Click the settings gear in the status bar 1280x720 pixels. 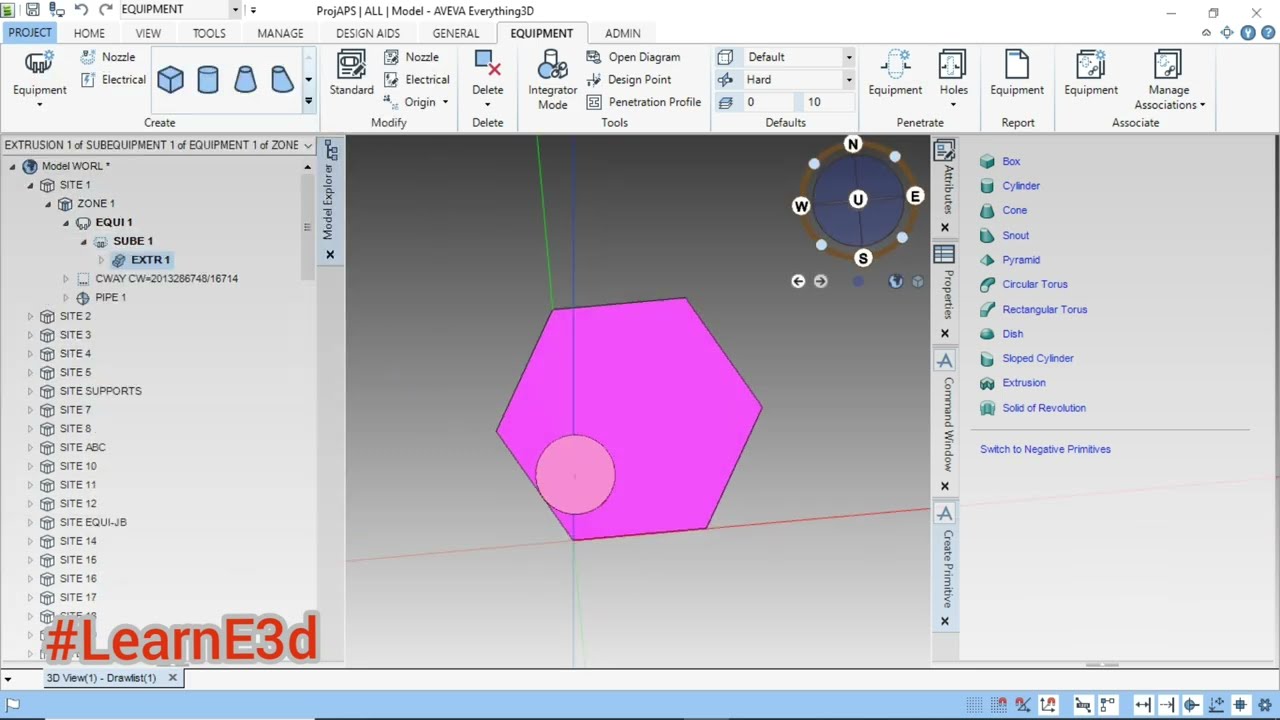[1265, 705]
